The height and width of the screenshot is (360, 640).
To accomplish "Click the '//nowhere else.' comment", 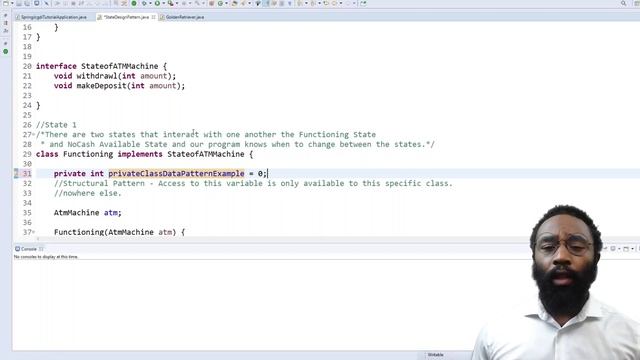I will click(x=88, y=193).
